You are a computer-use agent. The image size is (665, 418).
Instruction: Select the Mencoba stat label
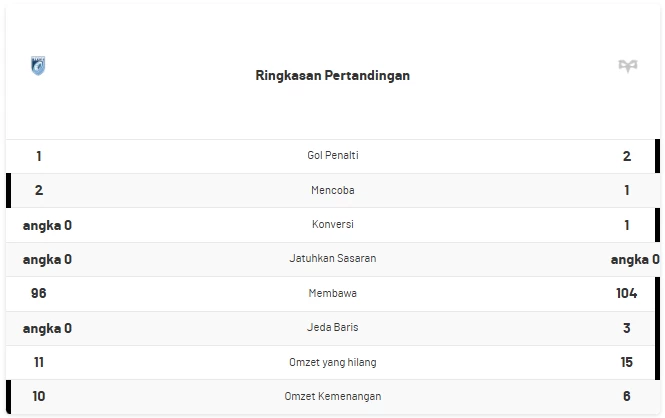pyautogui.click(x=332, y=190)
